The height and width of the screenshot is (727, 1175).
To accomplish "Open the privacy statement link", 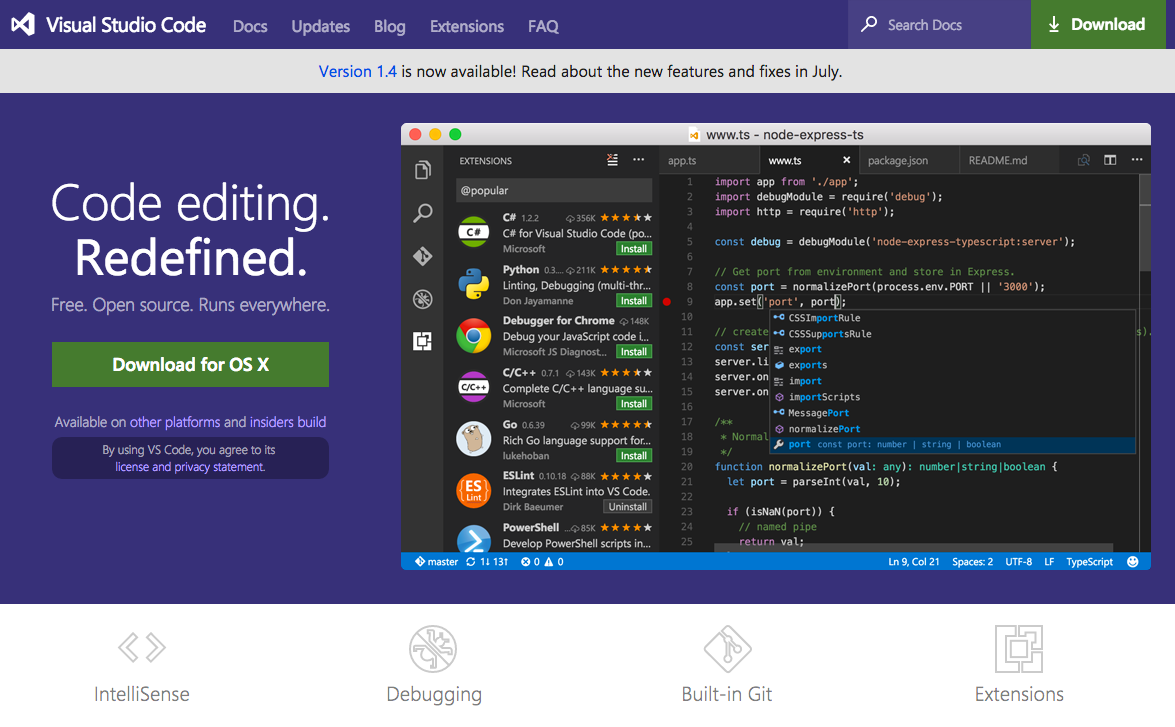I will [220, 467].
